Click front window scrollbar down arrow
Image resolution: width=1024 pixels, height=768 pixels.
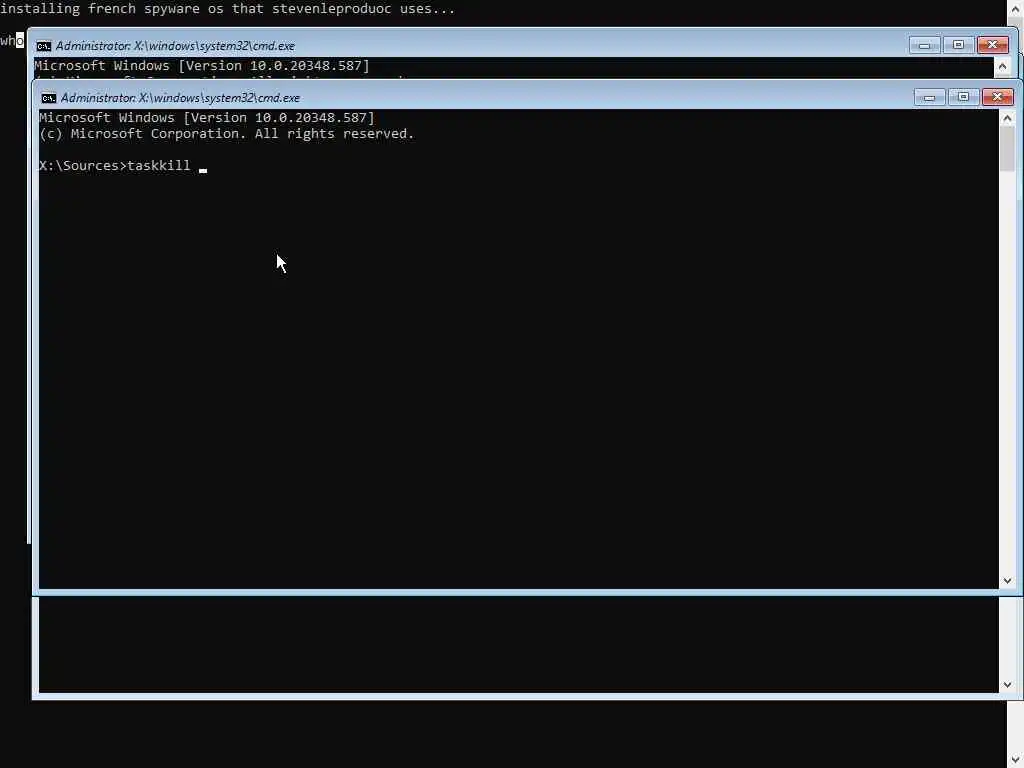(x=1007, y=581)
